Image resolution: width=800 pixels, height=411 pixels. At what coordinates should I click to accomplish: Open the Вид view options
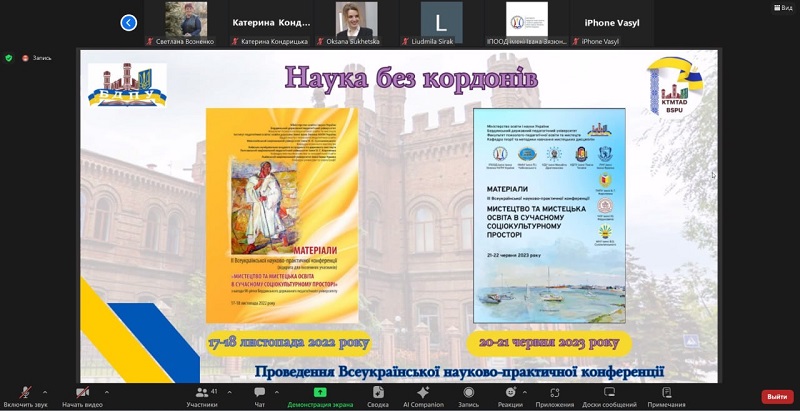click(783, 8)
